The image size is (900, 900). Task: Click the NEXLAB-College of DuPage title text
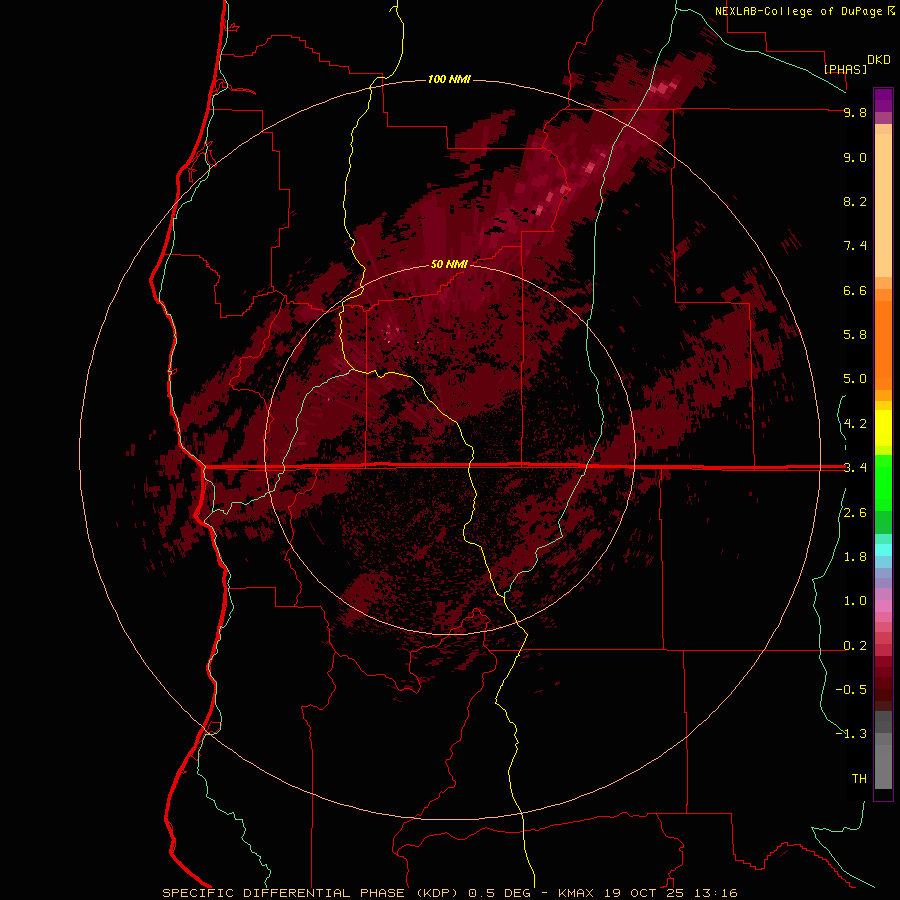[800, 11]
